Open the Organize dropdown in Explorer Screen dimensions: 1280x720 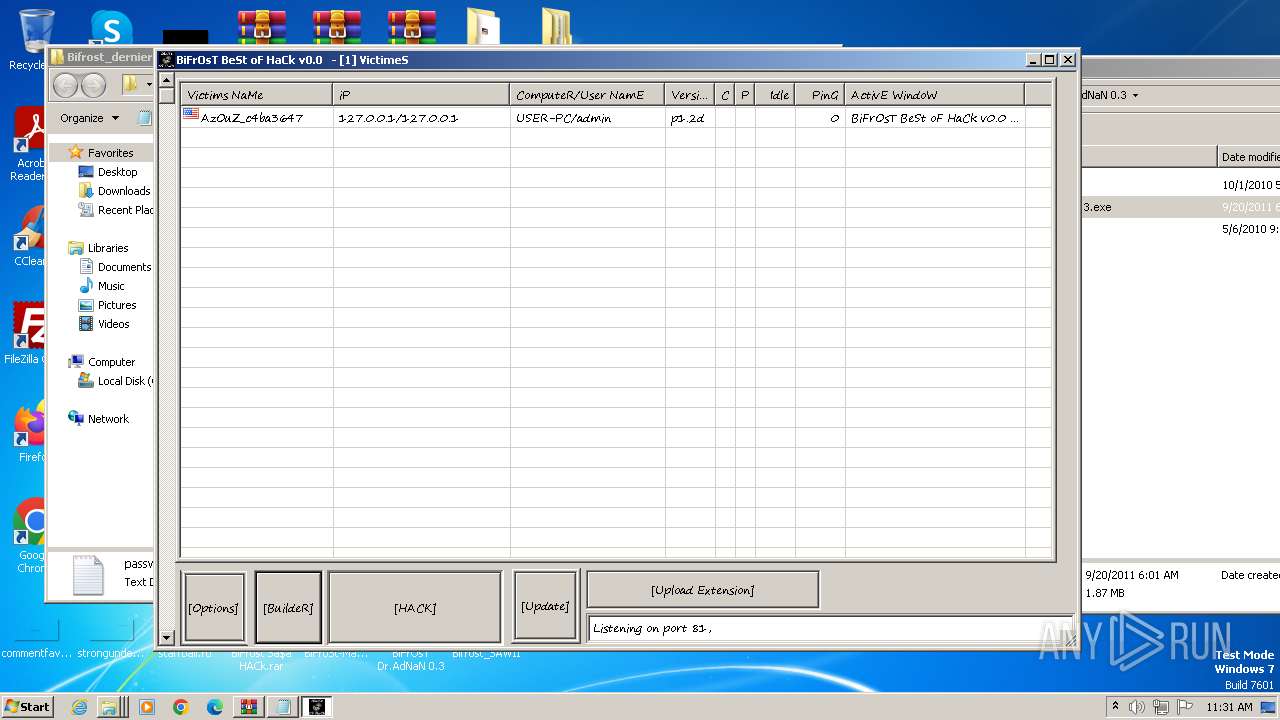coord(89,118)
